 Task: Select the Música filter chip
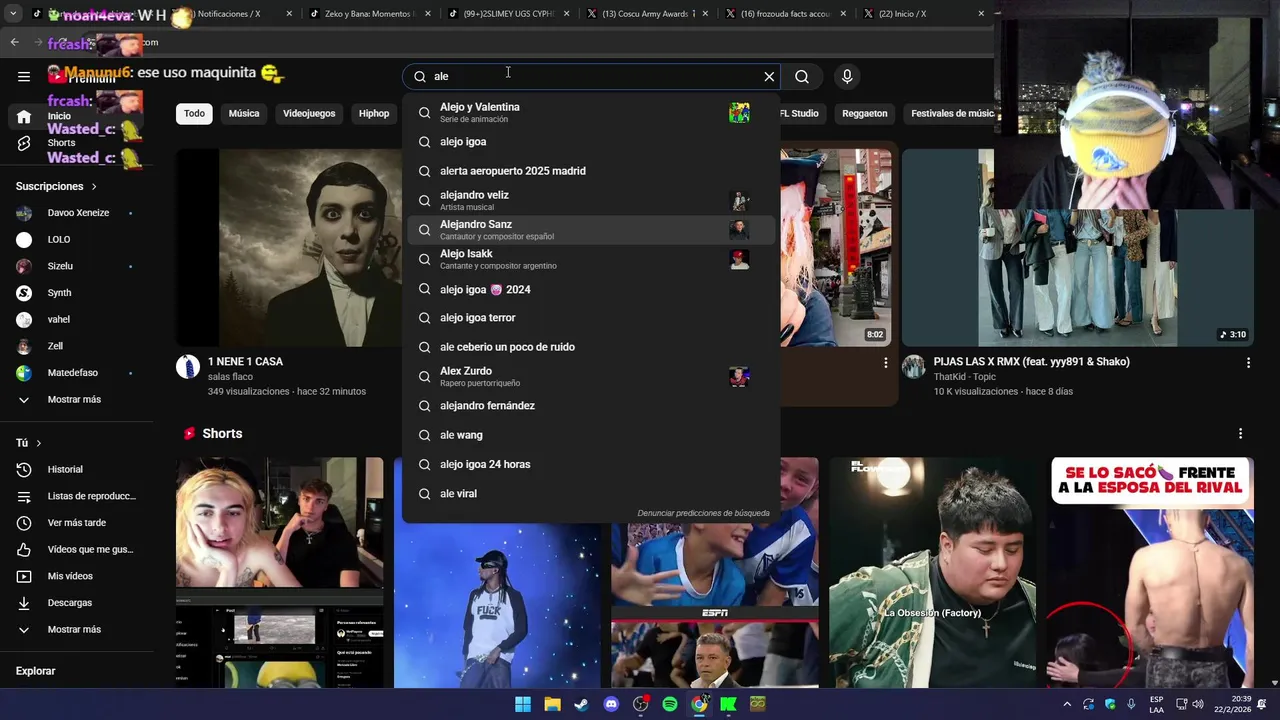coord(244,114)
